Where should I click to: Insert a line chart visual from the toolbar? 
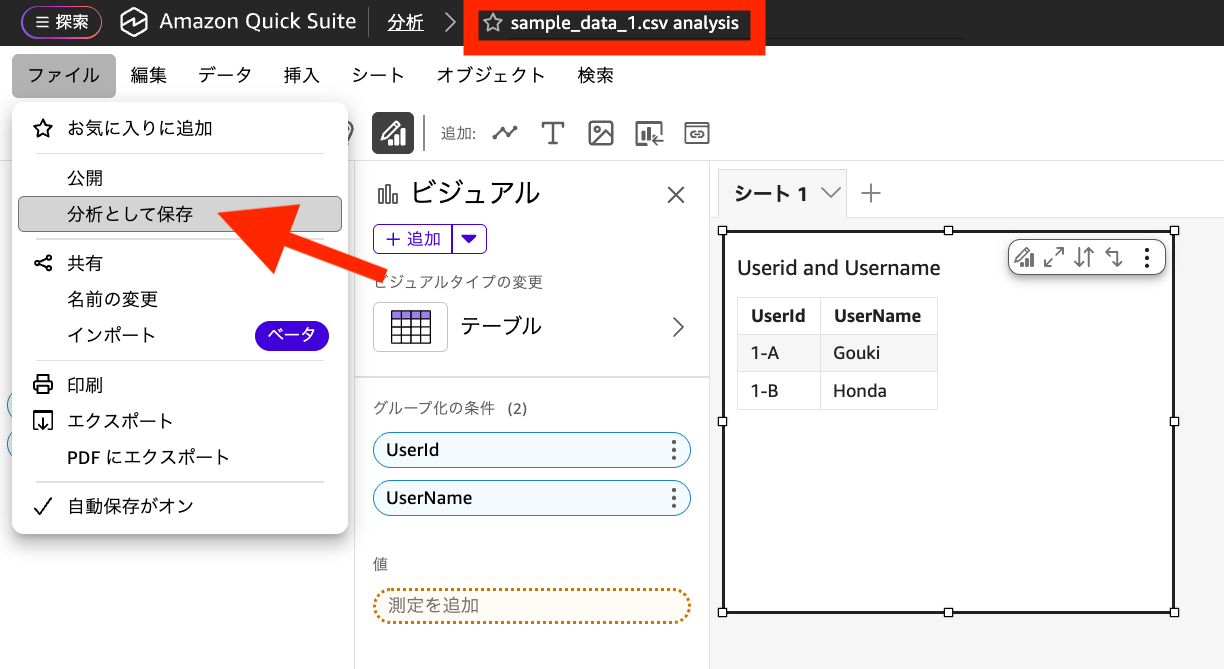(505, 132)
